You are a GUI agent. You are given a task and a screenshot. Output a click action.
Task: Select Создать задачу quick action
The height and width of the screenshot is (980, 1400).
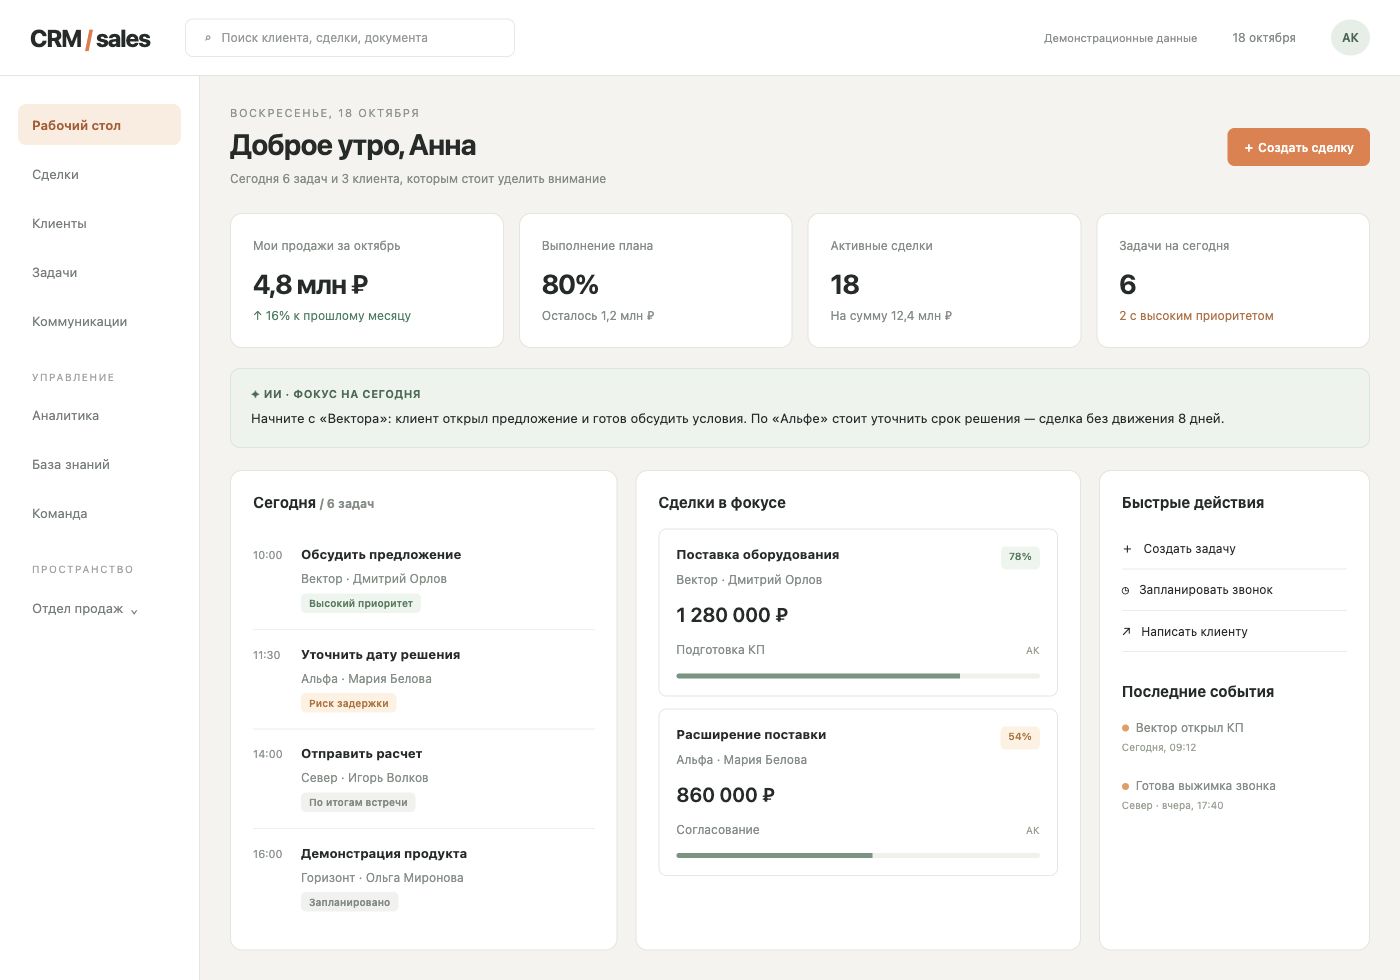click(x=1234, y=549)
